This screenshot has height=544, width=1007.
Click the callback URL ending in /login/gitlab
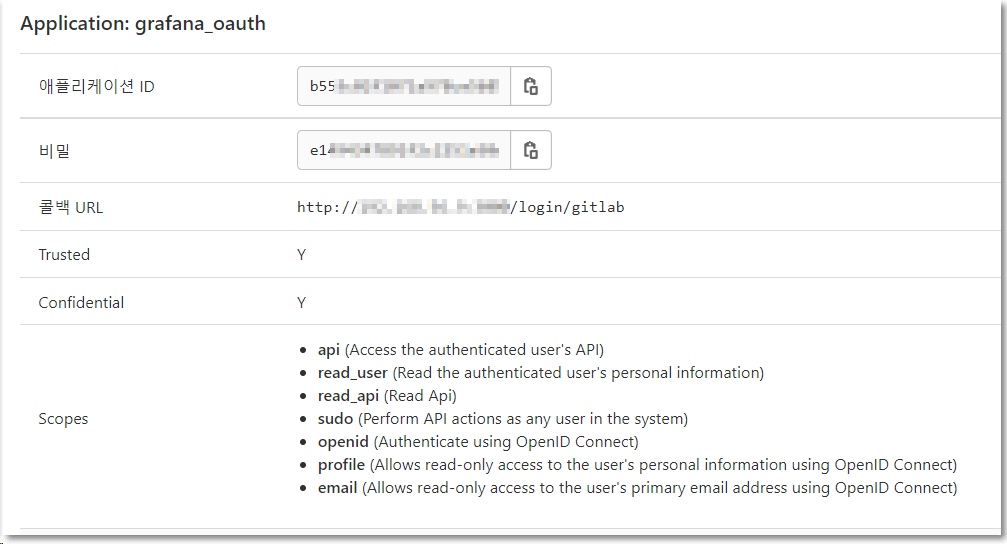click(x=460, y=207)
